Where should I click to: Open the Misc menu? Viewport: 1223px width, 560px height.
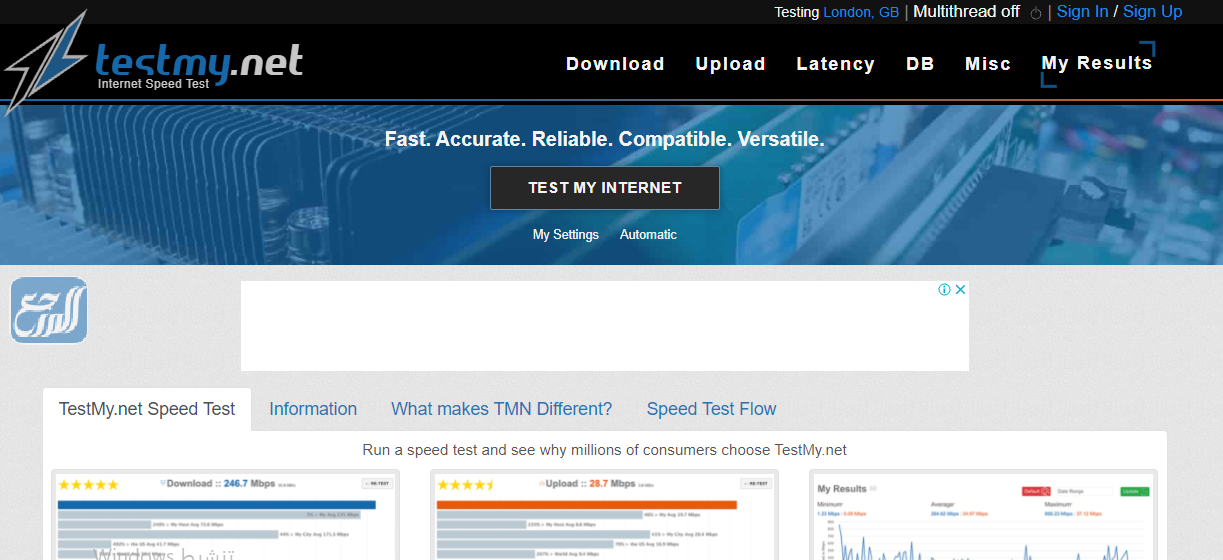click(x=988, y=64)
